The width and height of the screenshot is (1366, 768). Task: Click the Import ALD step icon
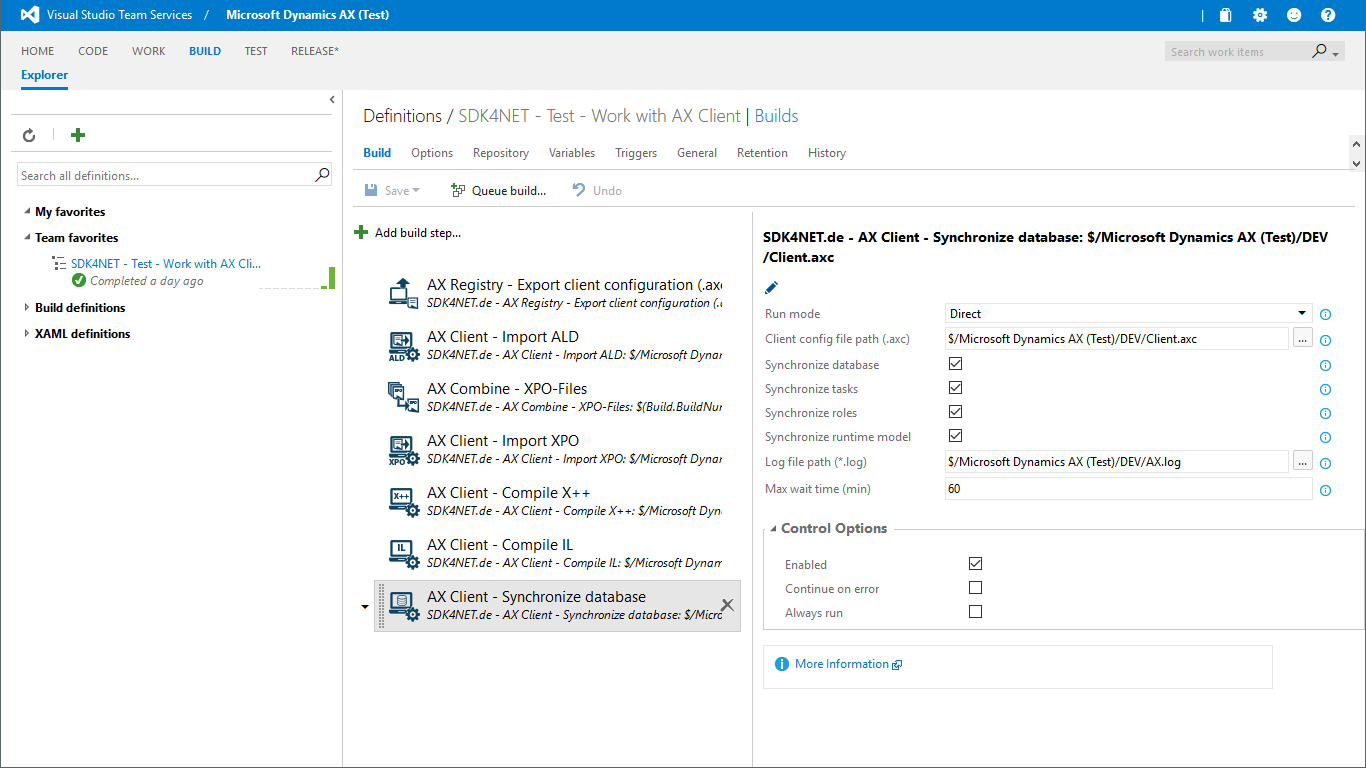403,345
